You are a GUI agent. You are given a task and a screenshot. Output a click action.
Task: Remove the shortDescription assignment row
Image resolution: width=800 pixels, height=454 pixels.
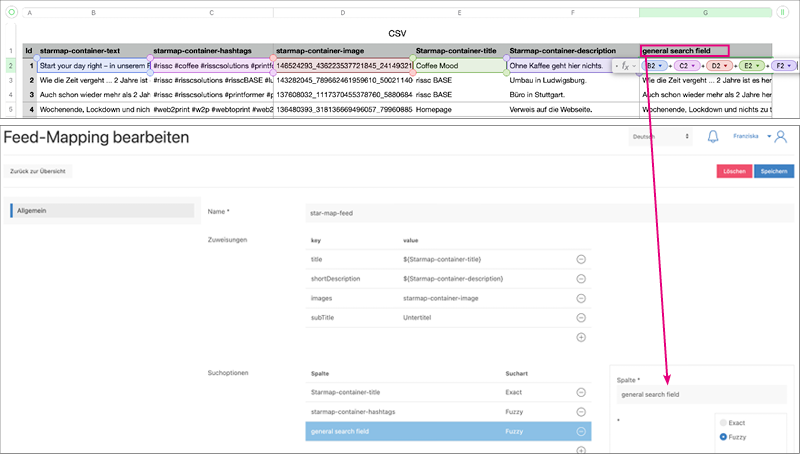pyautogui.click(x=581, y=279)
